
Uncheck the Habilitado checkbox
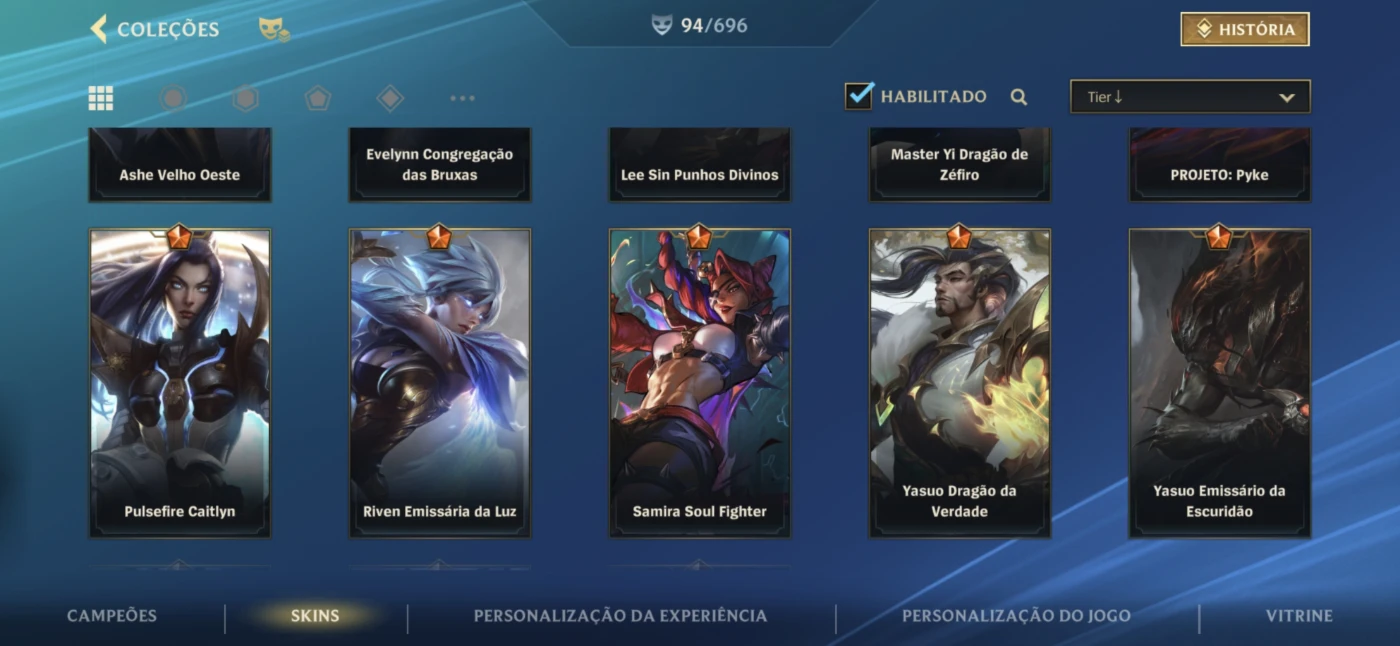(x=859, y=95)
